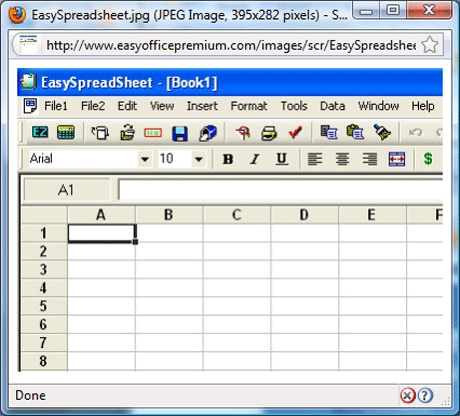Apply currency format dollar icon
Image resolution: width=460 pixels, height=416 pixels.
point(428,159)
